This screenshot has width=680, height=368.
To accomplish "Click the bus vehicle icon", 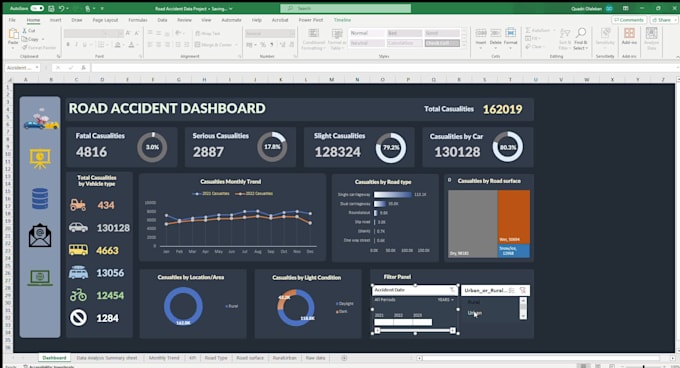I will click(78, 250).
